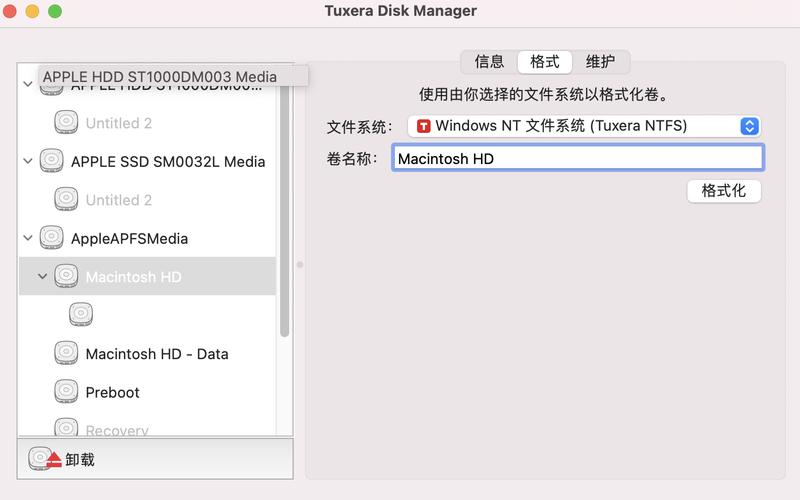Click the Recovery disk icon
This screenshot has width=800, height=500.
tap(66, 428)
